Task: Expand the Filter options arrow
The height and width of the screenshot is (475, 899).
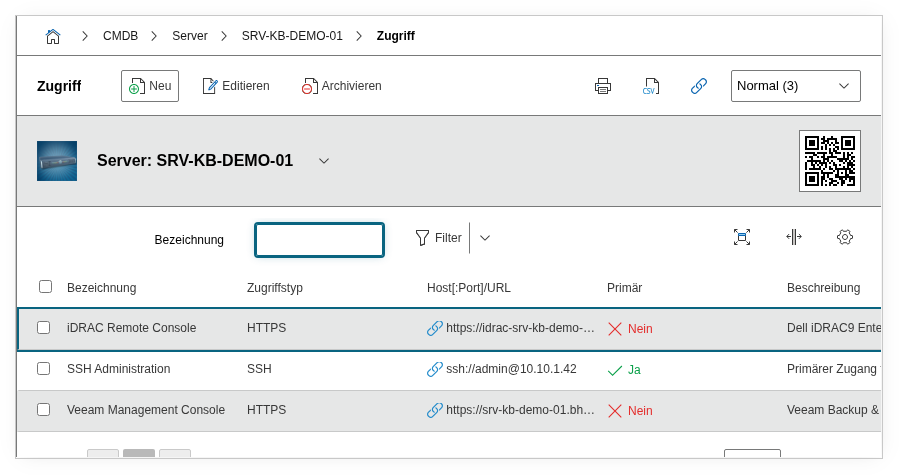Action: tap(485, 238)
